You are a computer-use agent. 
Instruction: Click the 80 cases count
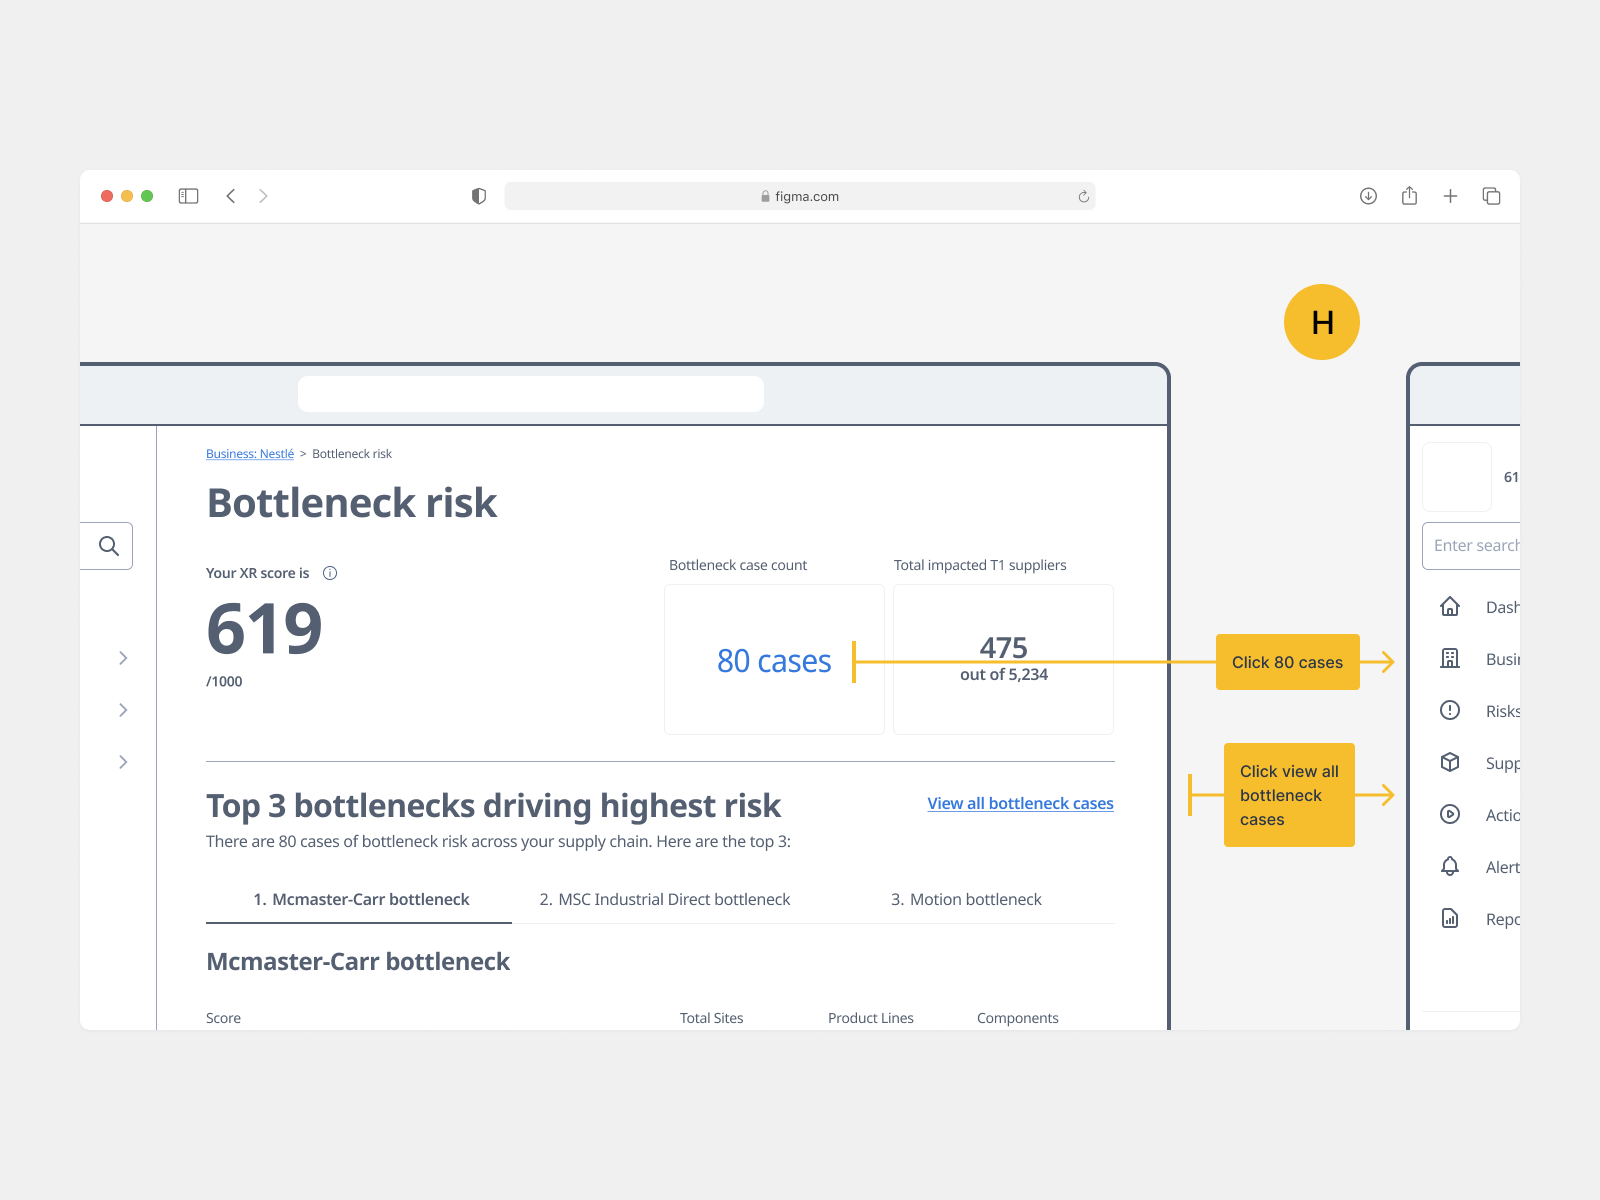click(x=774, y=661)
